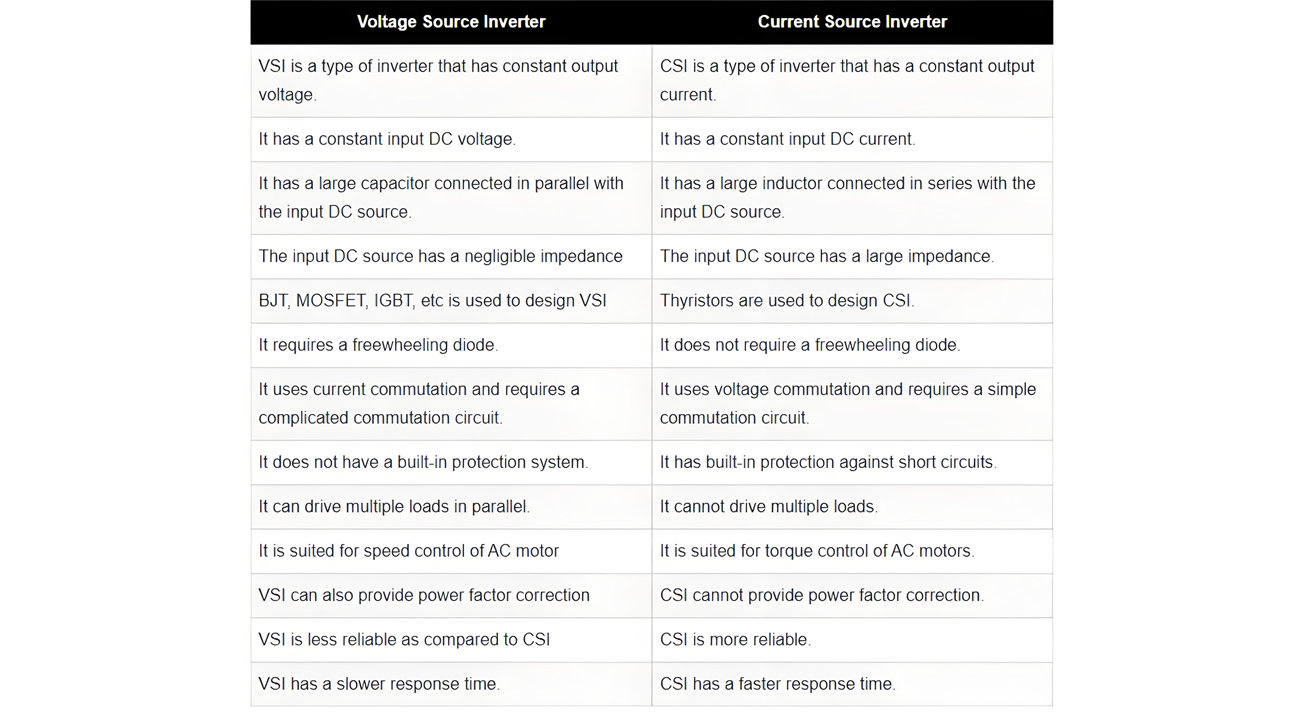Image resolution: width=1302 pixels, height=714 pixels.
Task: Click the Voltage Source Inverter column header
Action: pos(451,22)
